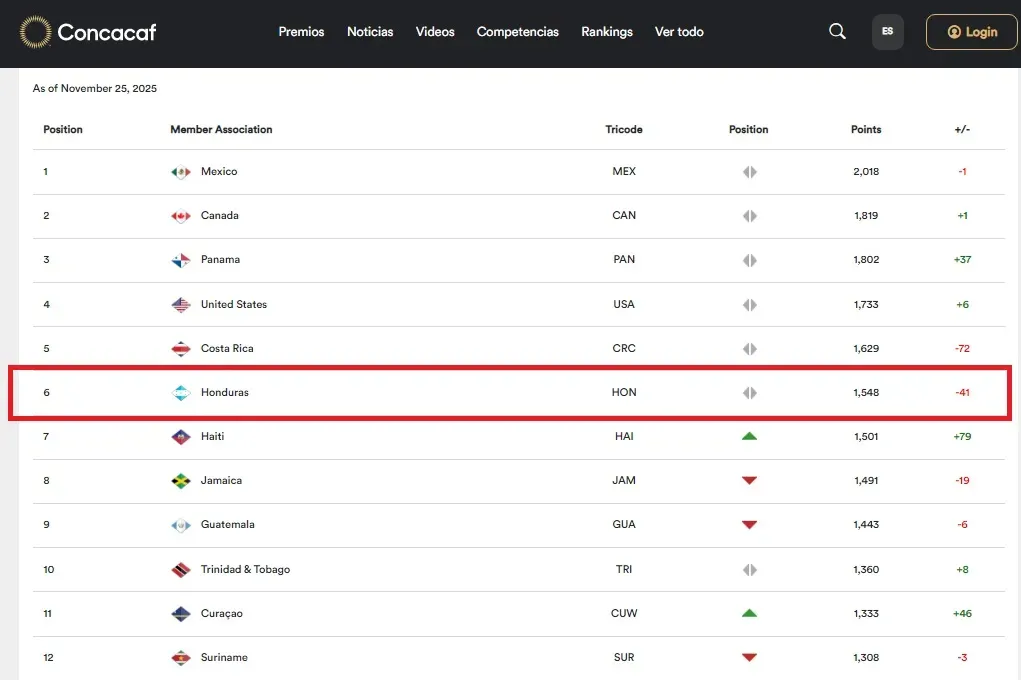The height and width of the screenshot is (680, 1021).
Task: Open the Videos link
Action: 435,32
